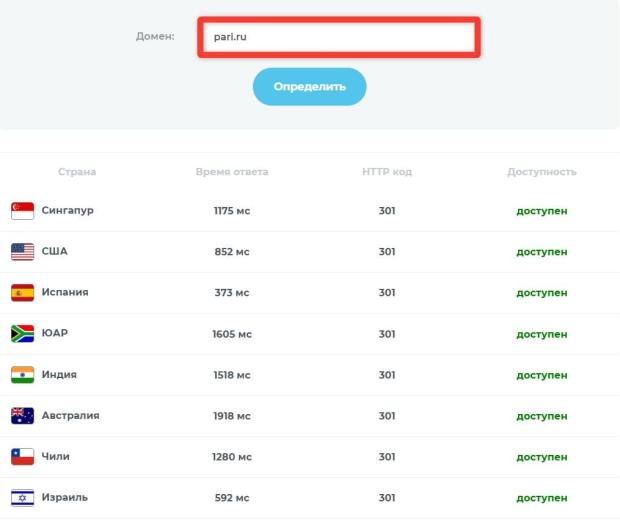
Task: Click the Страна column header
Action: [77, 172]
